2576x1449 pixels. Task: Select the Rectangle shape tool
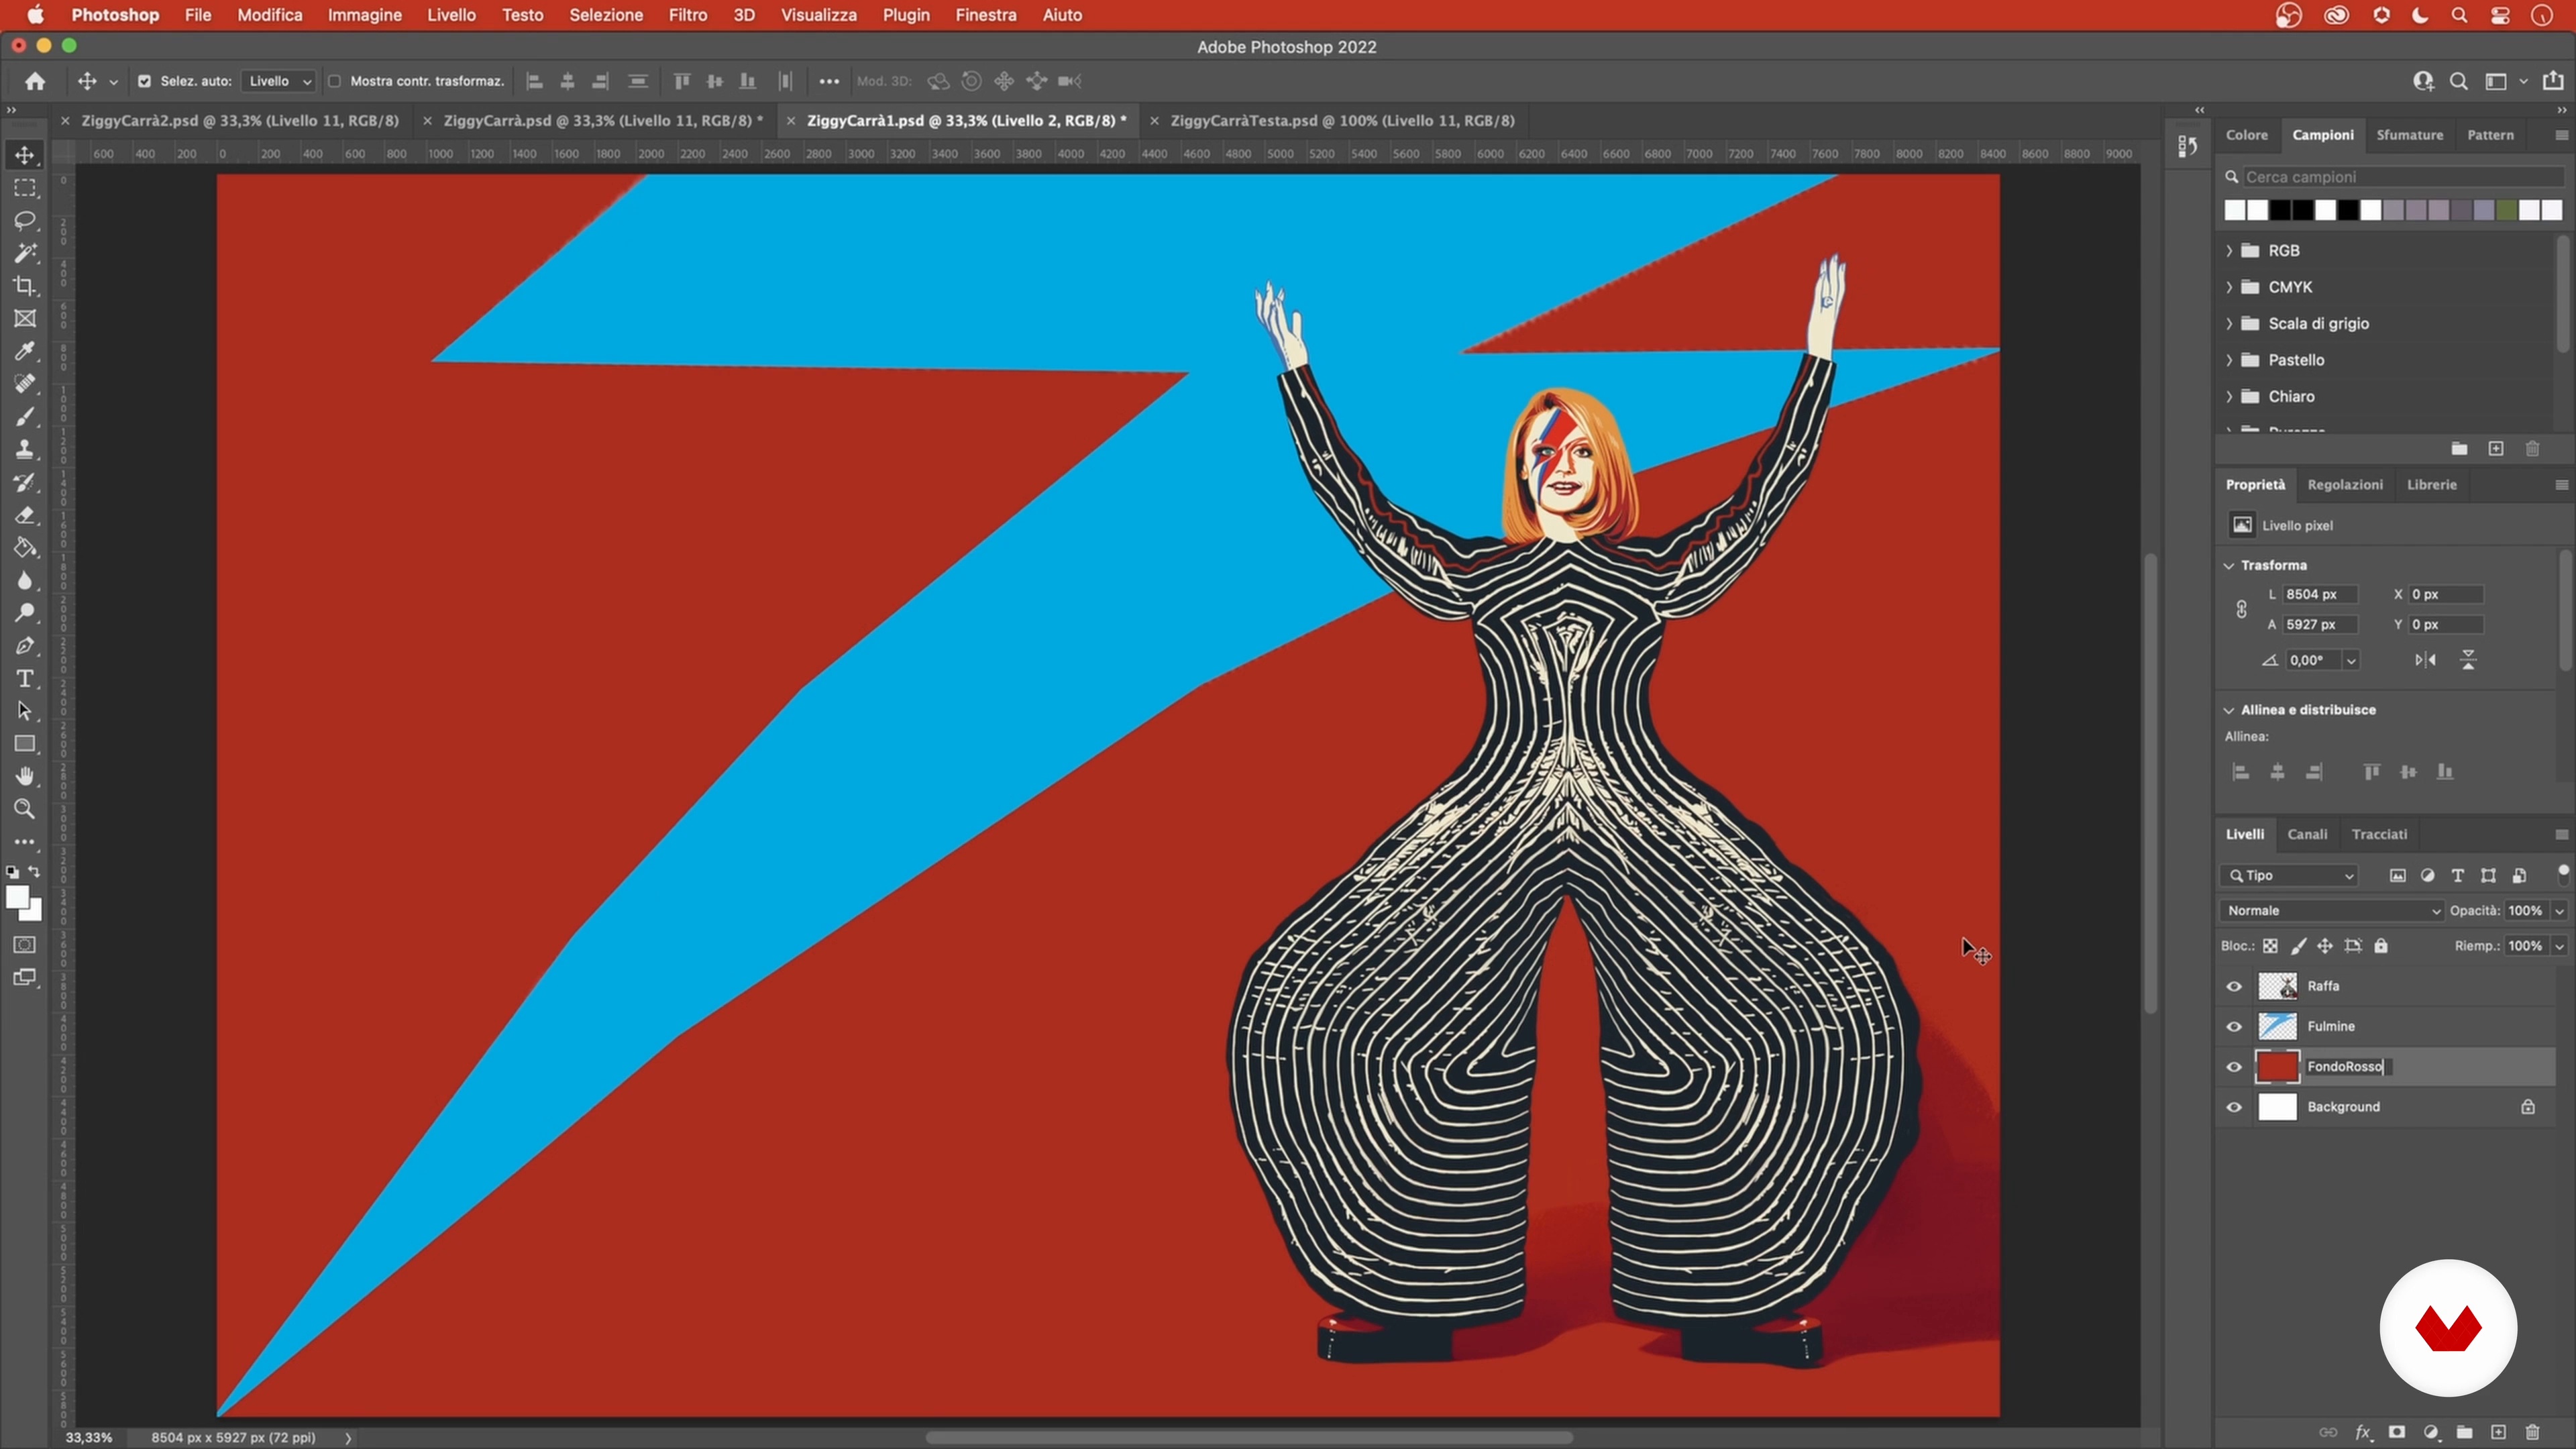tap(25, 744)
